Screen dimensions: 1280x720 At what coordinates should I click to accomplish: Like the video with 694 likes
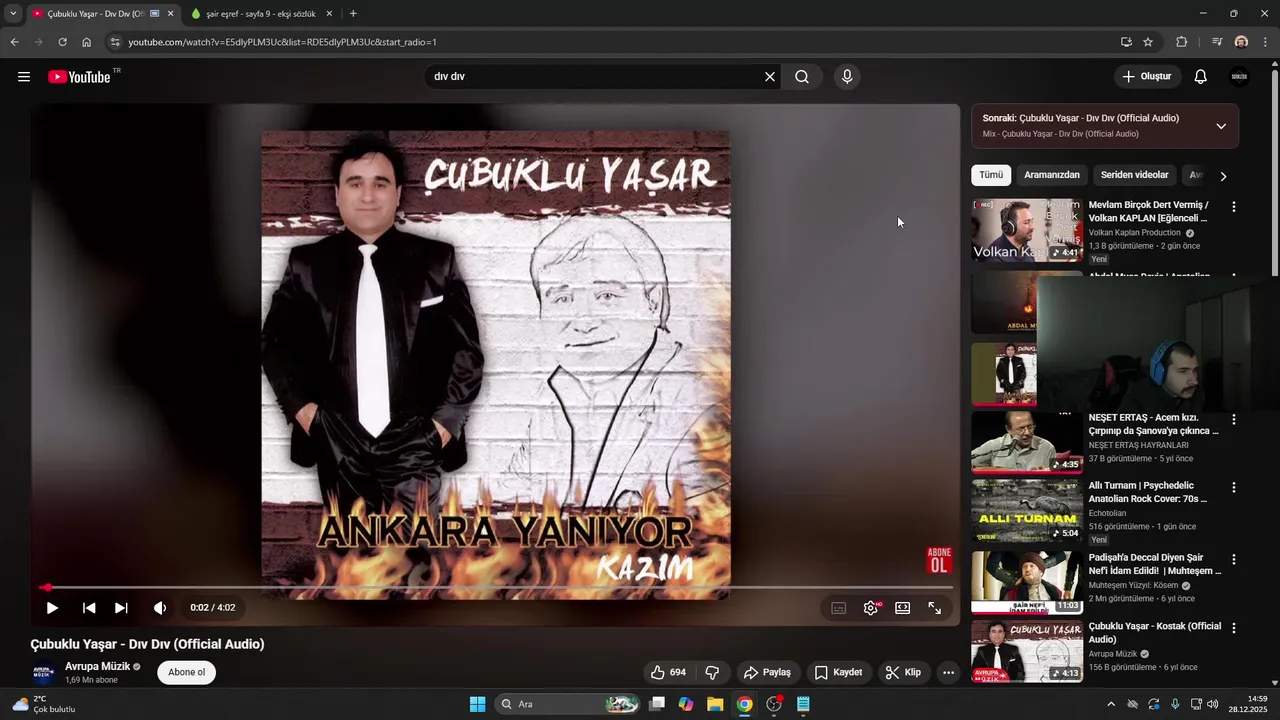click(x=668, y=673)
